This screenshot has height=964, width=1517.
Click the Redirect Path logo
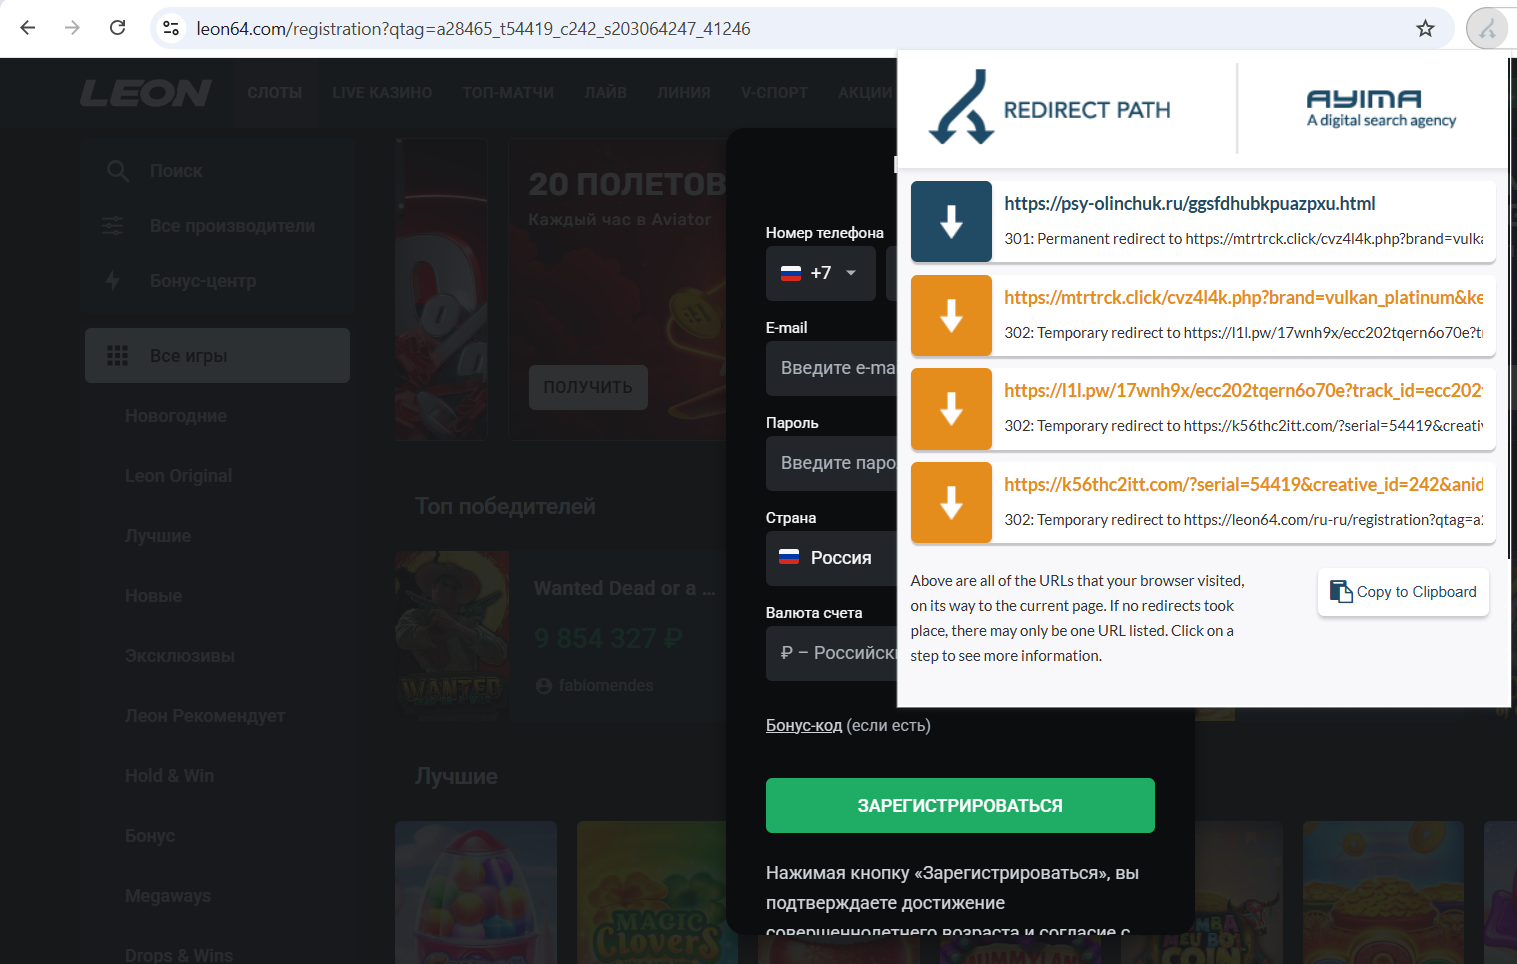(x=1049, y=108)
